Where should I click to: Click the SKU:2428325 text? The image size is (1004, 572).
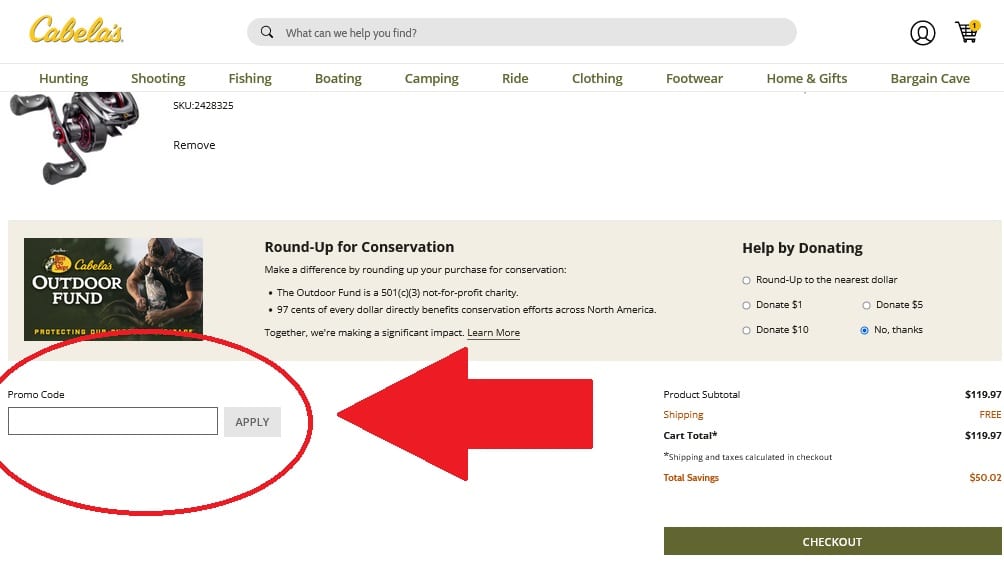point(203,105)
